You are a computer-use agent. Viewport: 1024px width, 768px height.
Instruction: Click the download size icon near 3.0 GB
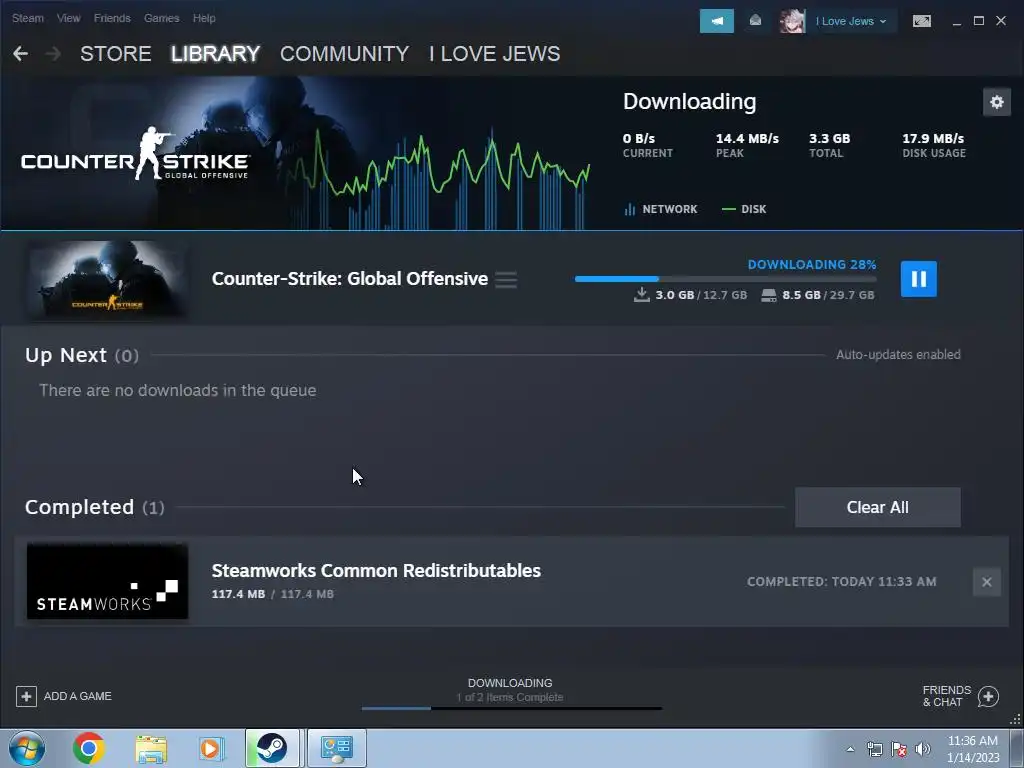tap(641, 295)
